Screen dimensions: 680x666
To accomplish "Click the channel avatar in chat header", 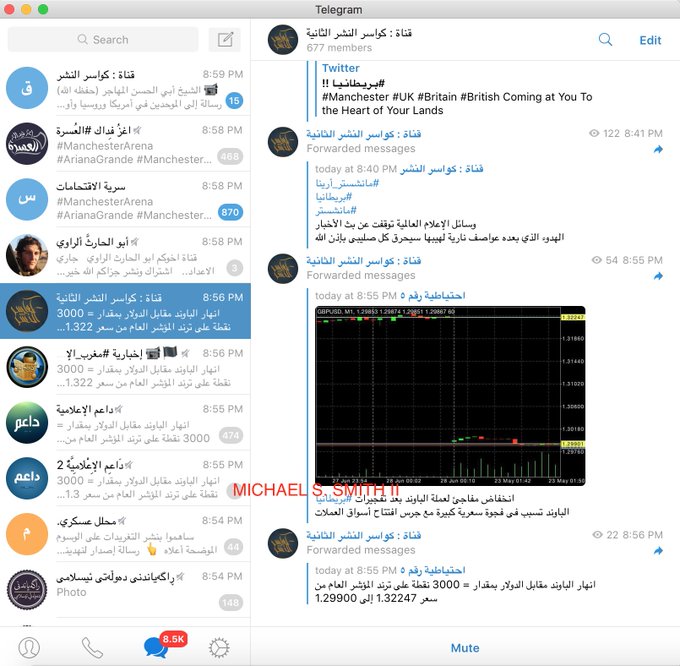I will pyautogui.click(x=283, y=39).
